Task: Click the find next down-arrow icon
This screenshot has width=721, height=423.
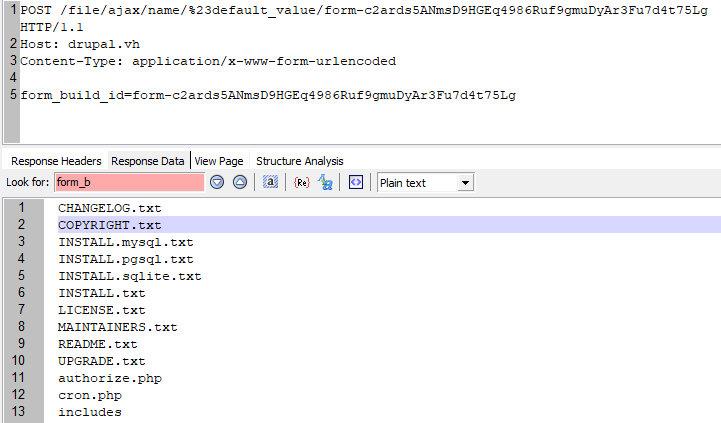Action: pos(217,182)
